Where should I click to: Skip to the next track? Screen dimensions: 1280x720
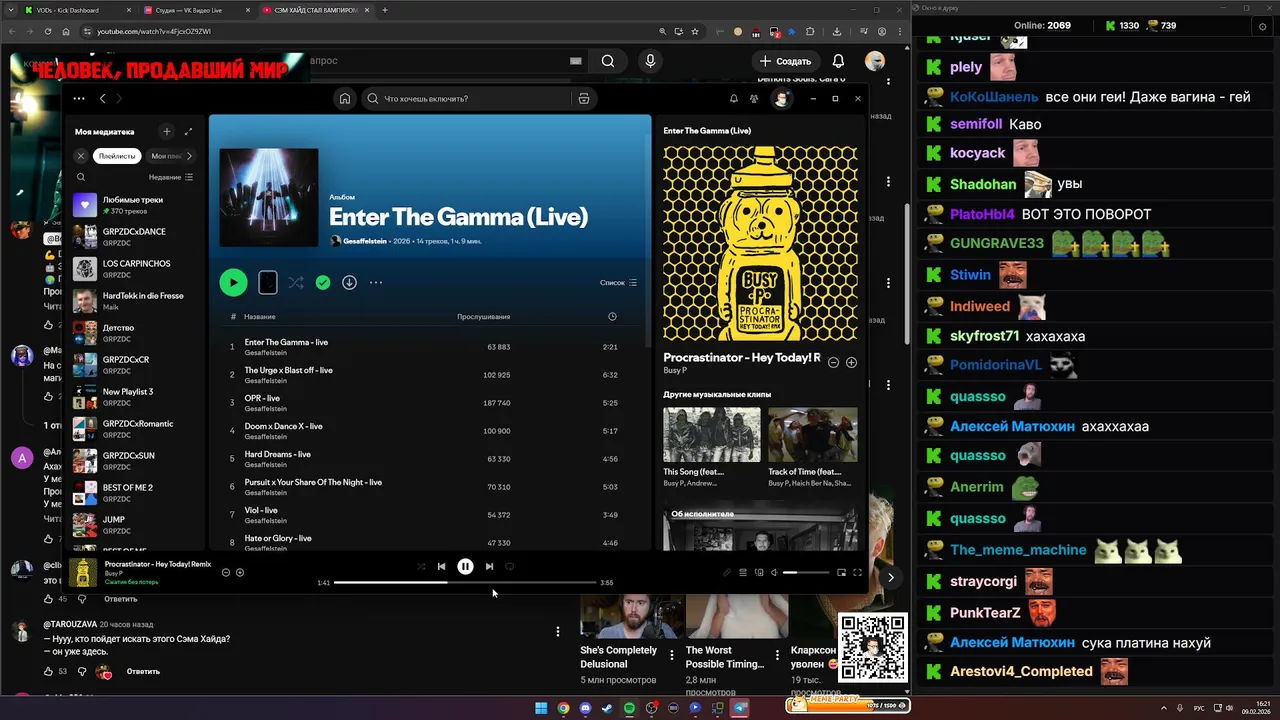tap(489, 566)
